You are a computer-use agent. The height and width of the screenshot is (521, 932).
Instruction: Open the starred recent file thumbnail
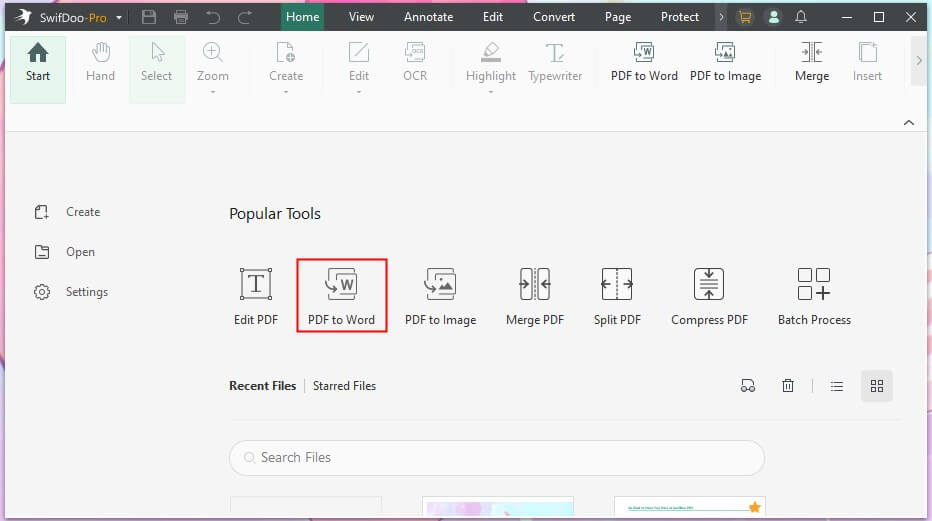pyautogui.click(x=689, y=507)
